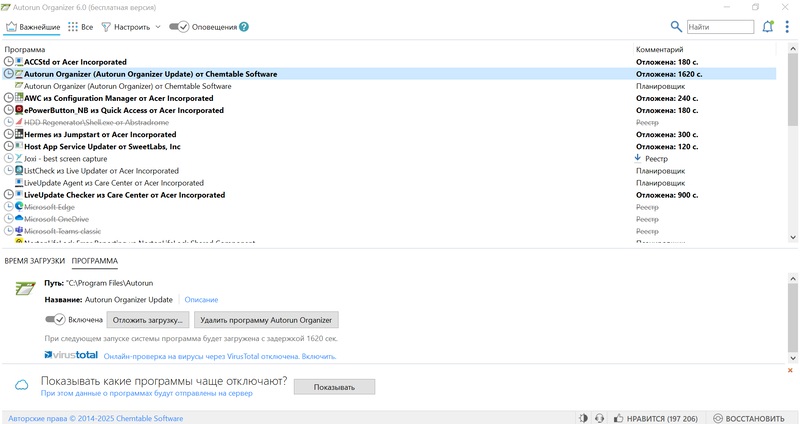Click the ВОССТАНОВИТЬ restore icon in status bar
The width and height of the screenshot is (800, 424).
tap(714, 418)
